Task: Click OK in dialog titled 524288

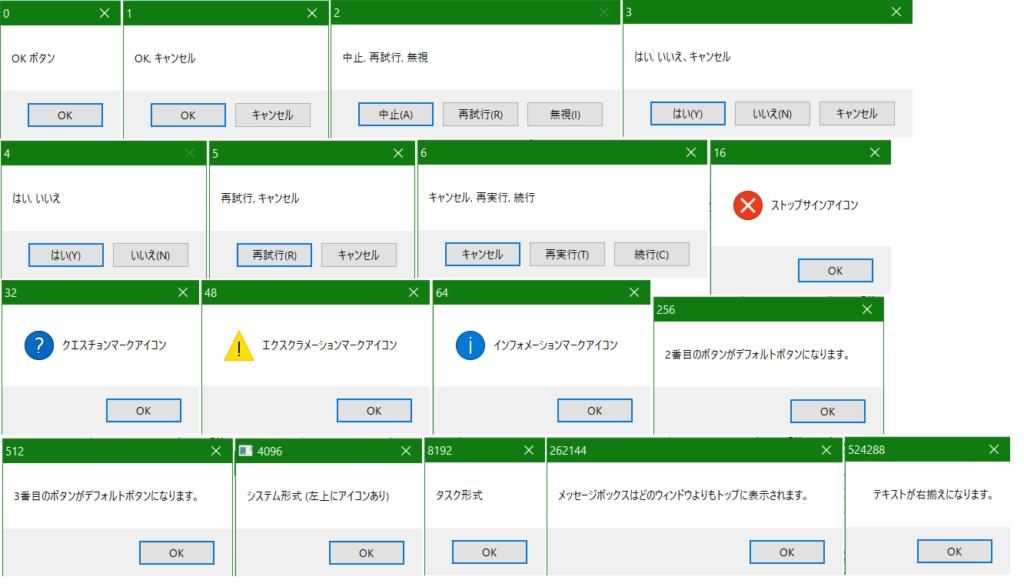Action: tap(955, 551)
